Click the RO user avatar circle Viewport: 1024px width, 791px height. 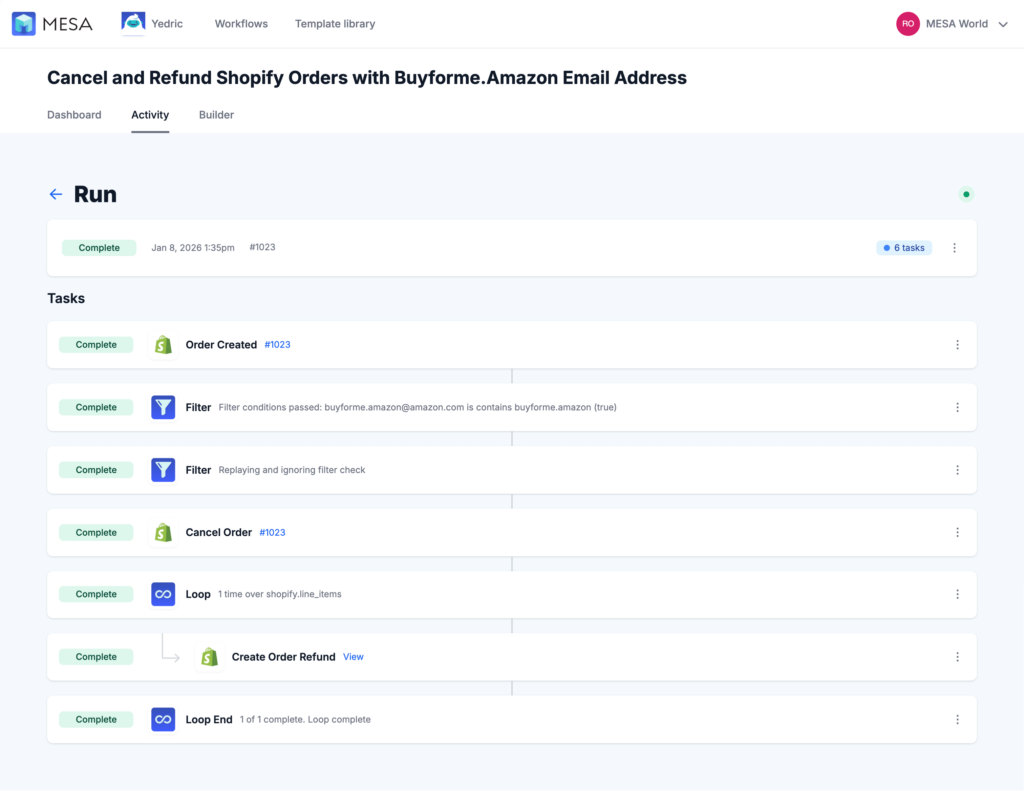point(908,24)
